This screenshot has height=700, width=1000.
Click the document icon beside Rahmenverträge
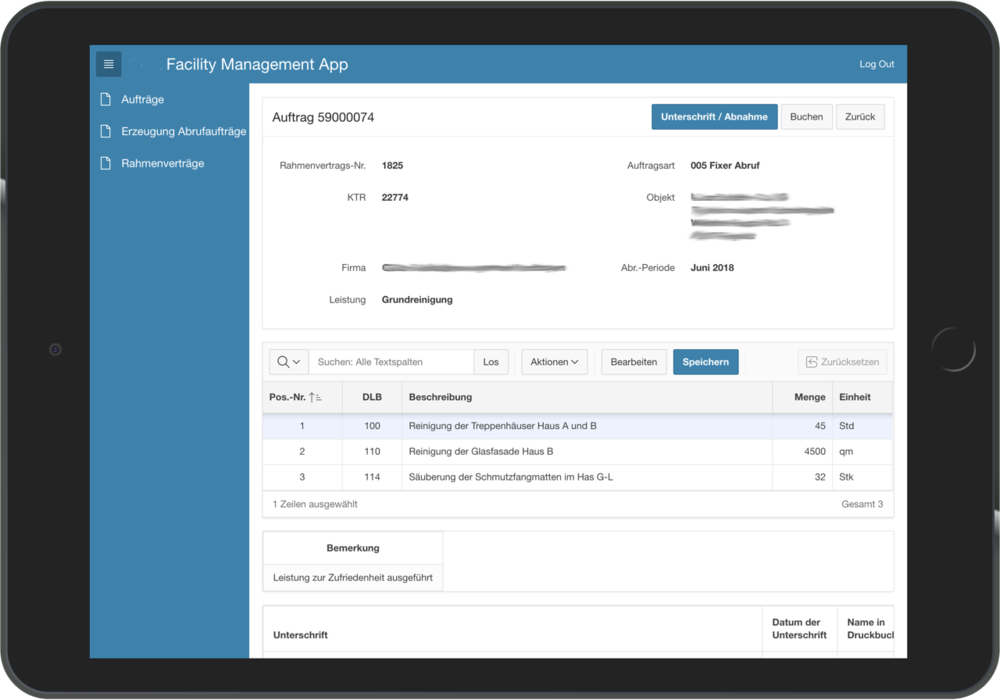click(x=105, y=163)
